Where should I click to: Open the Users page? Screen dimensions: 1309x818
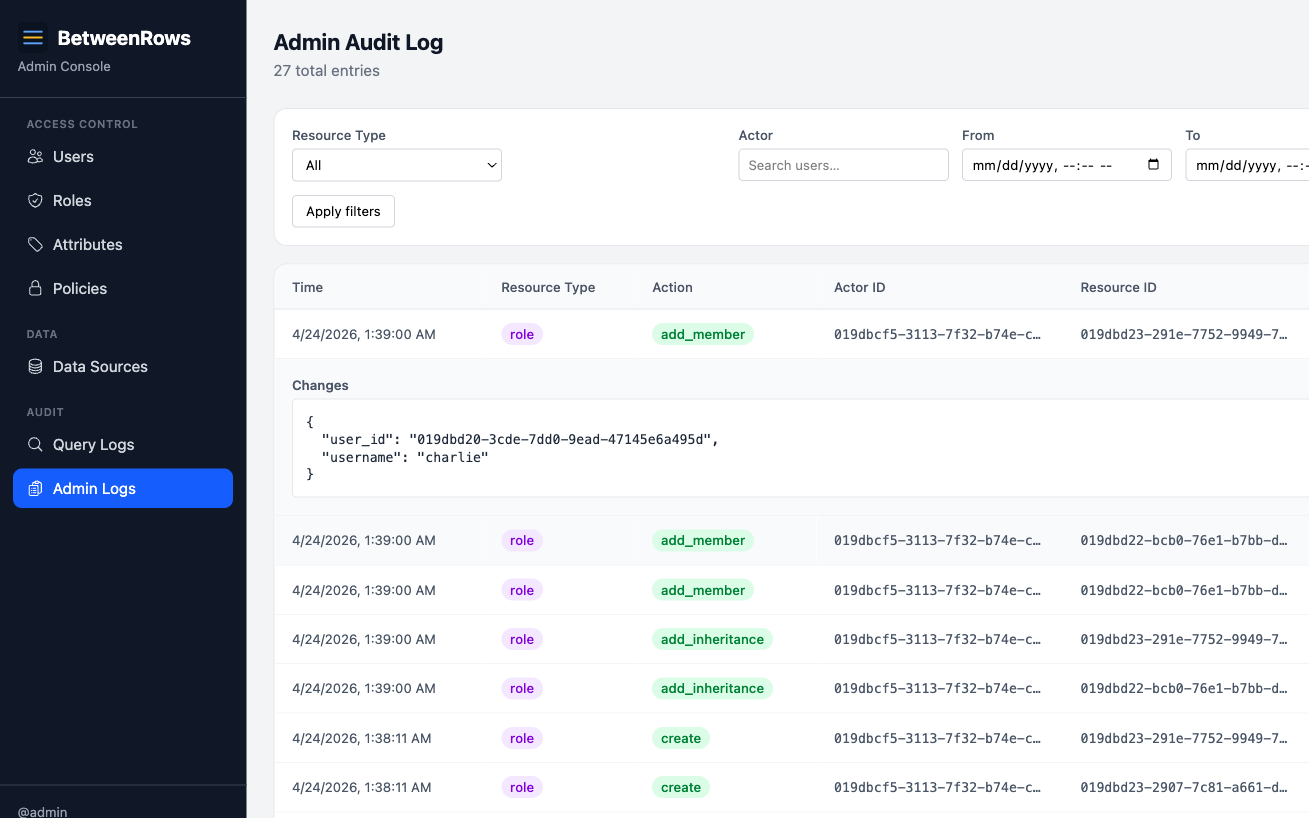(123, 157)
